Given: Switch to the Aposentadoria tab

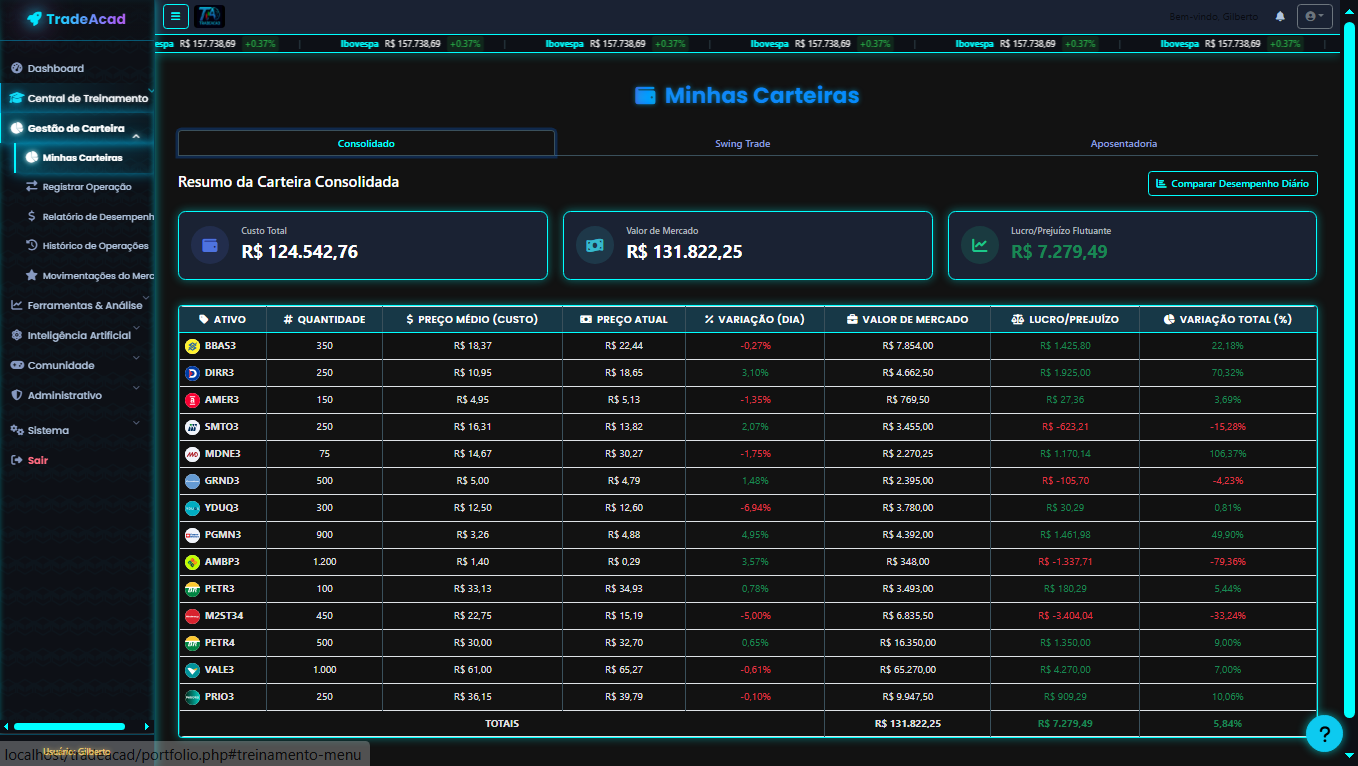Looking at the screenshot, I should point(1123,144).
